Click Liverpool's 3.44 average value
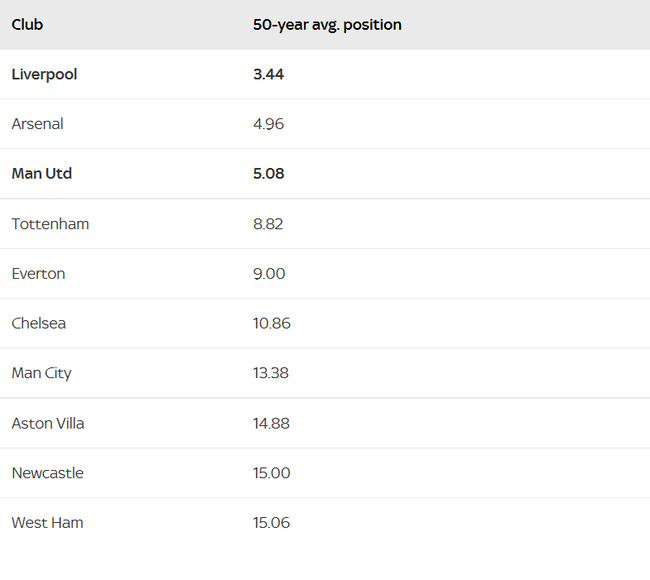This screenshot has height=580, width=650. [x=268, y=74]
